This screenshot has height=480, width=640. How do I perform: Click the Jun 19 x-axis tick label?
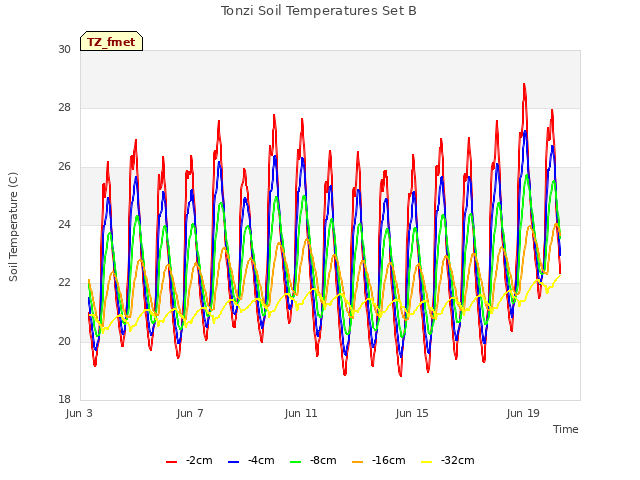click(523, 413)
